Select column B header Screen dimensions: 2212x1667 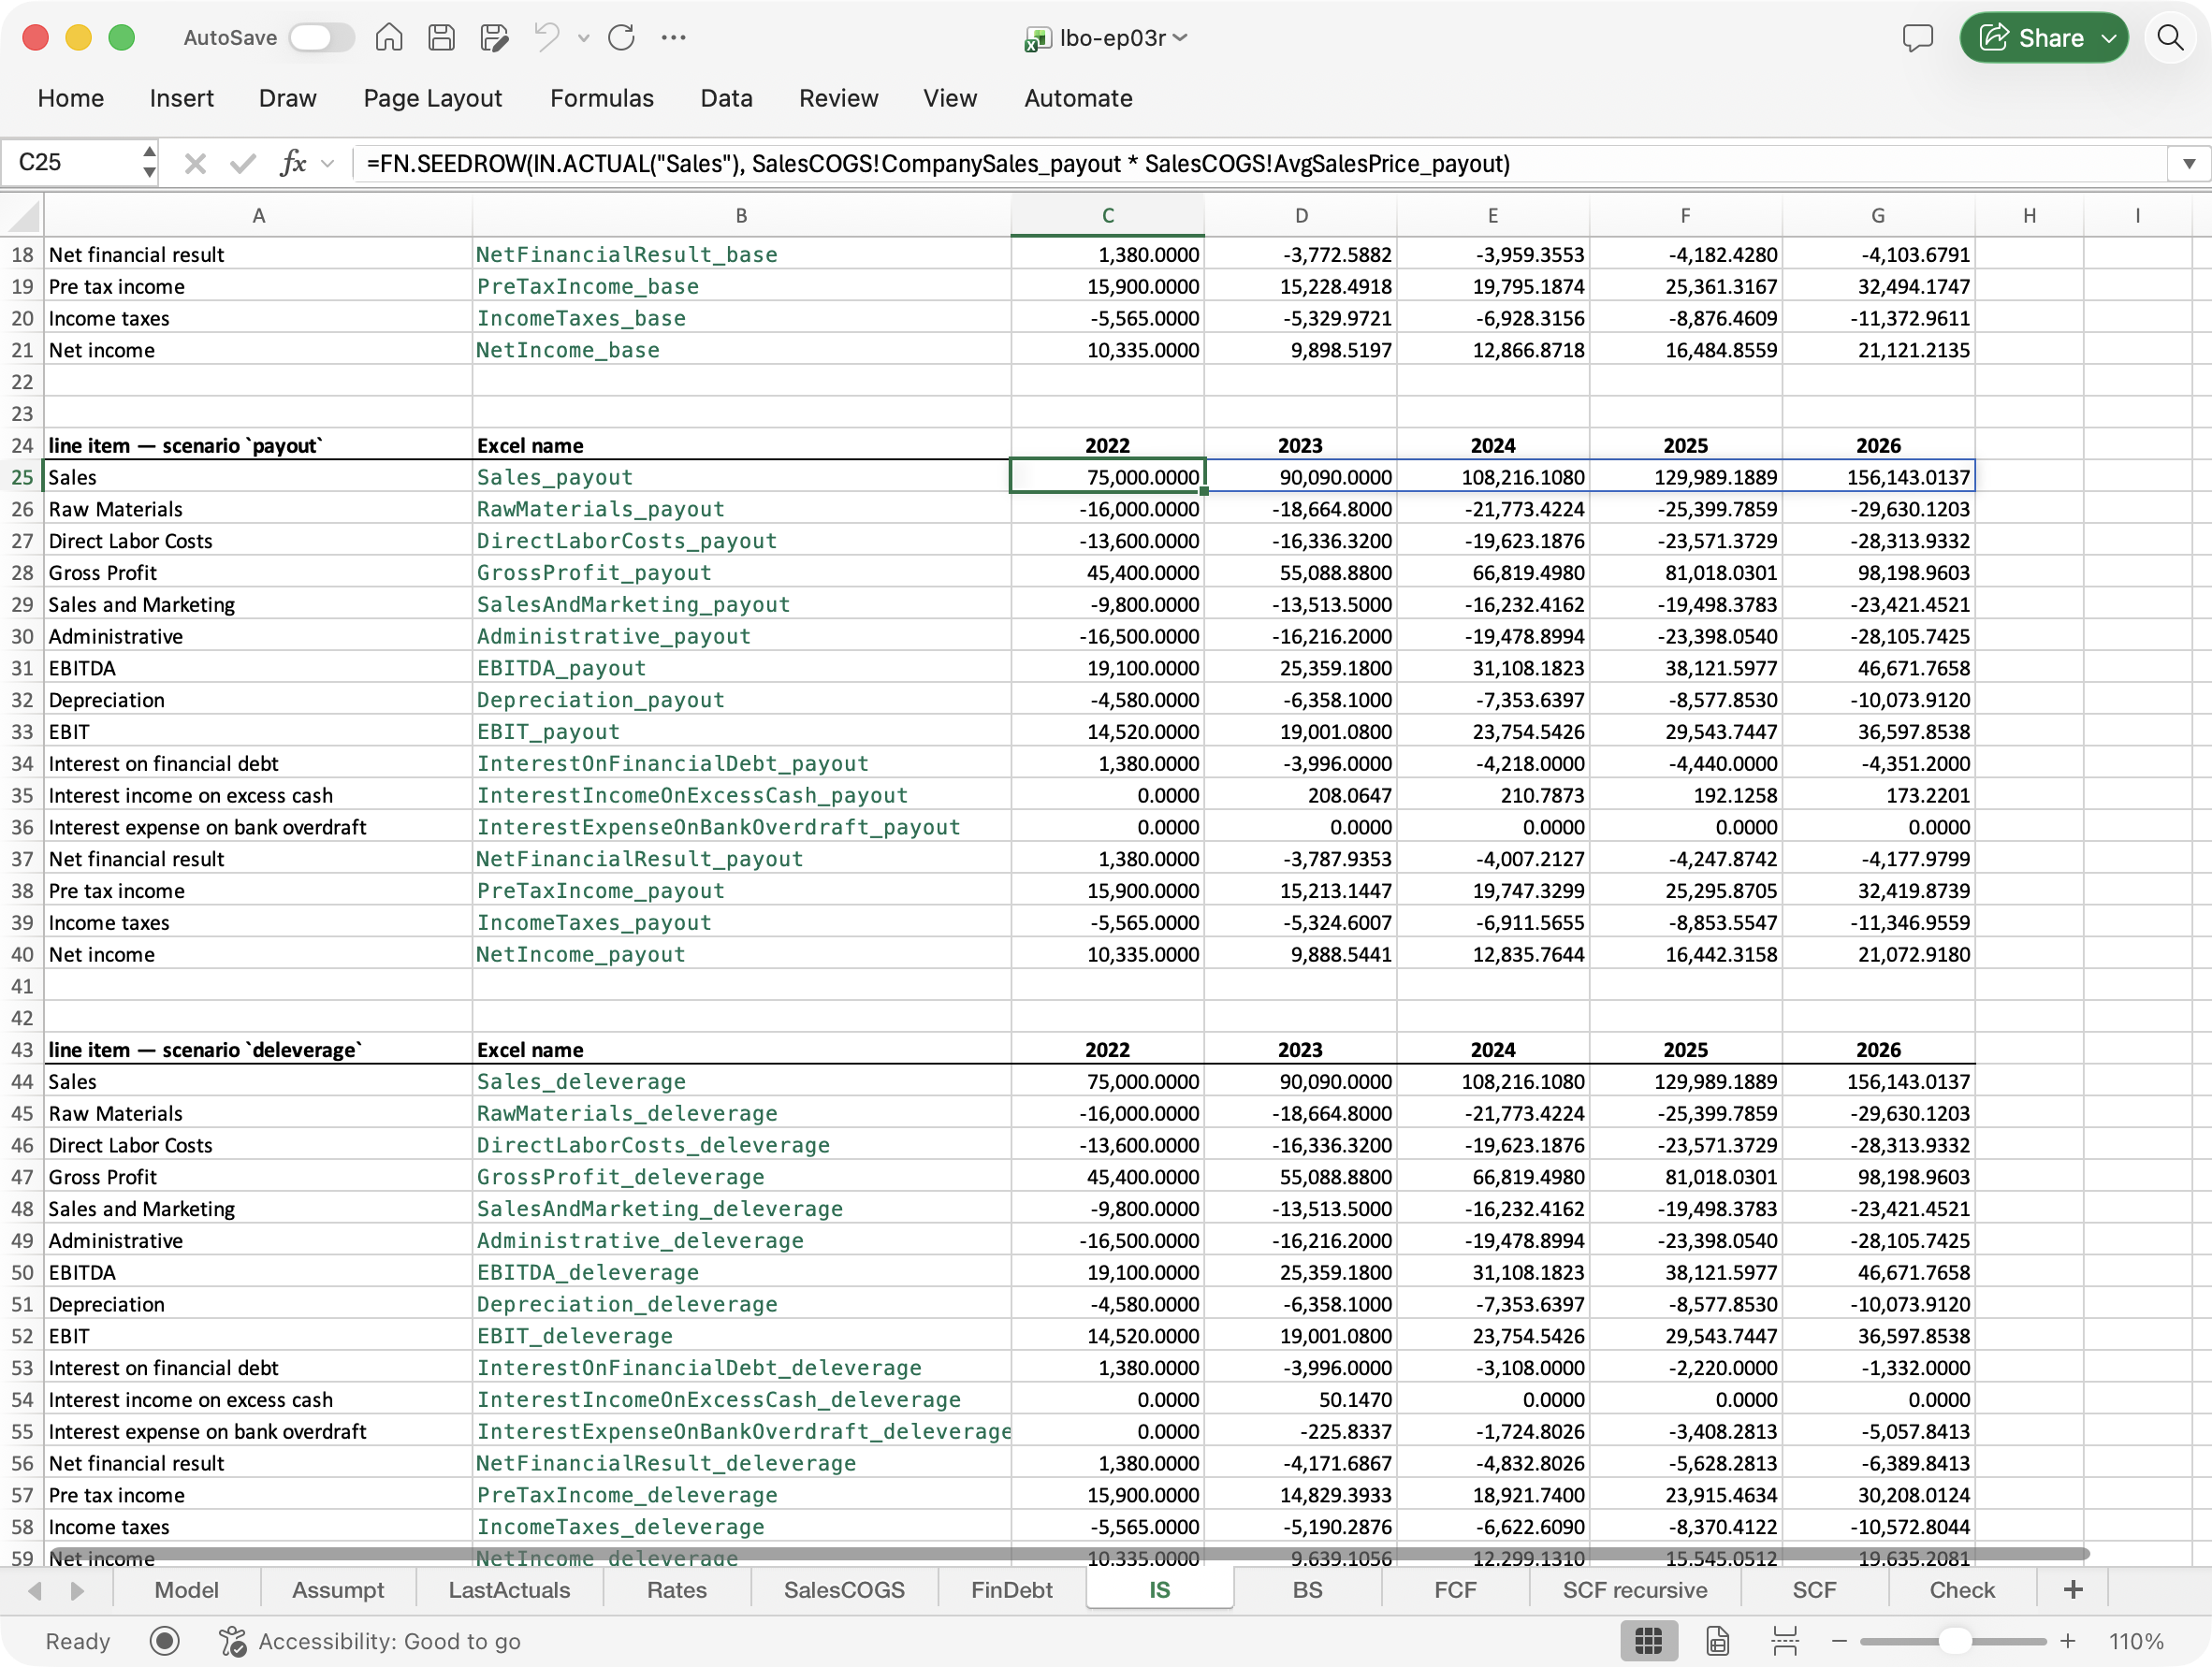[741, 216]
